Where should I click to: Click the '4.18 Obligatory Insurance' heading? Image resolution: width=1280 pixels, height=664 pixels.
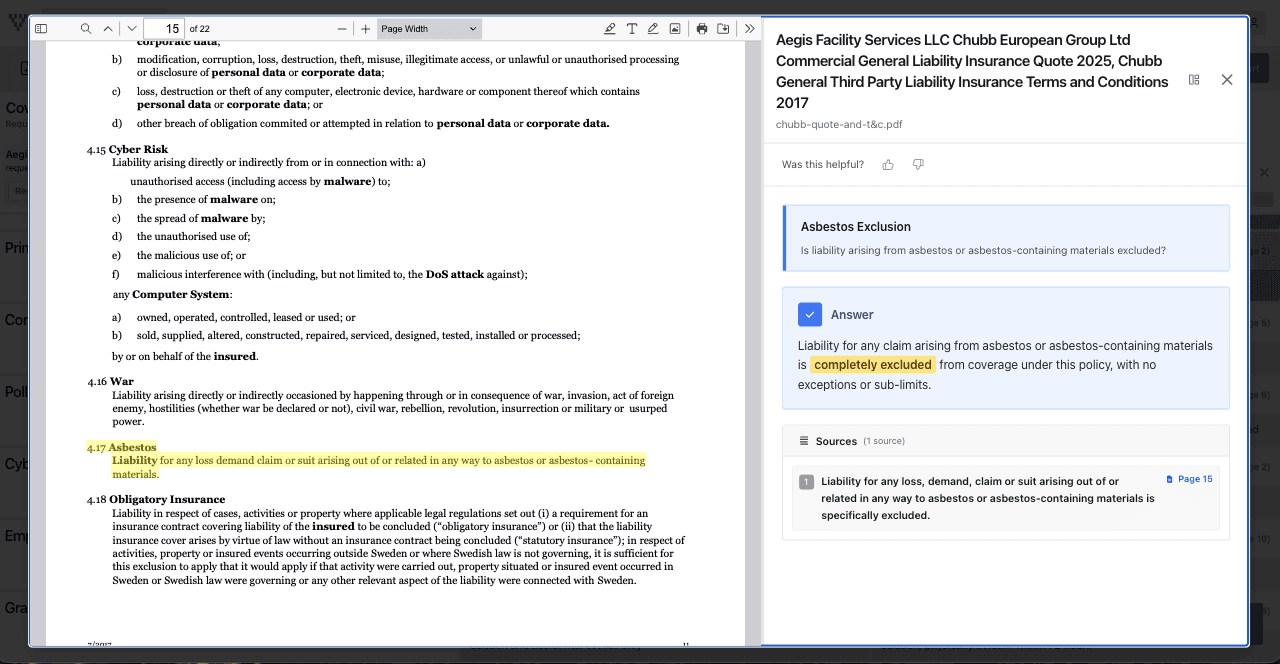[x=156, y=499]
